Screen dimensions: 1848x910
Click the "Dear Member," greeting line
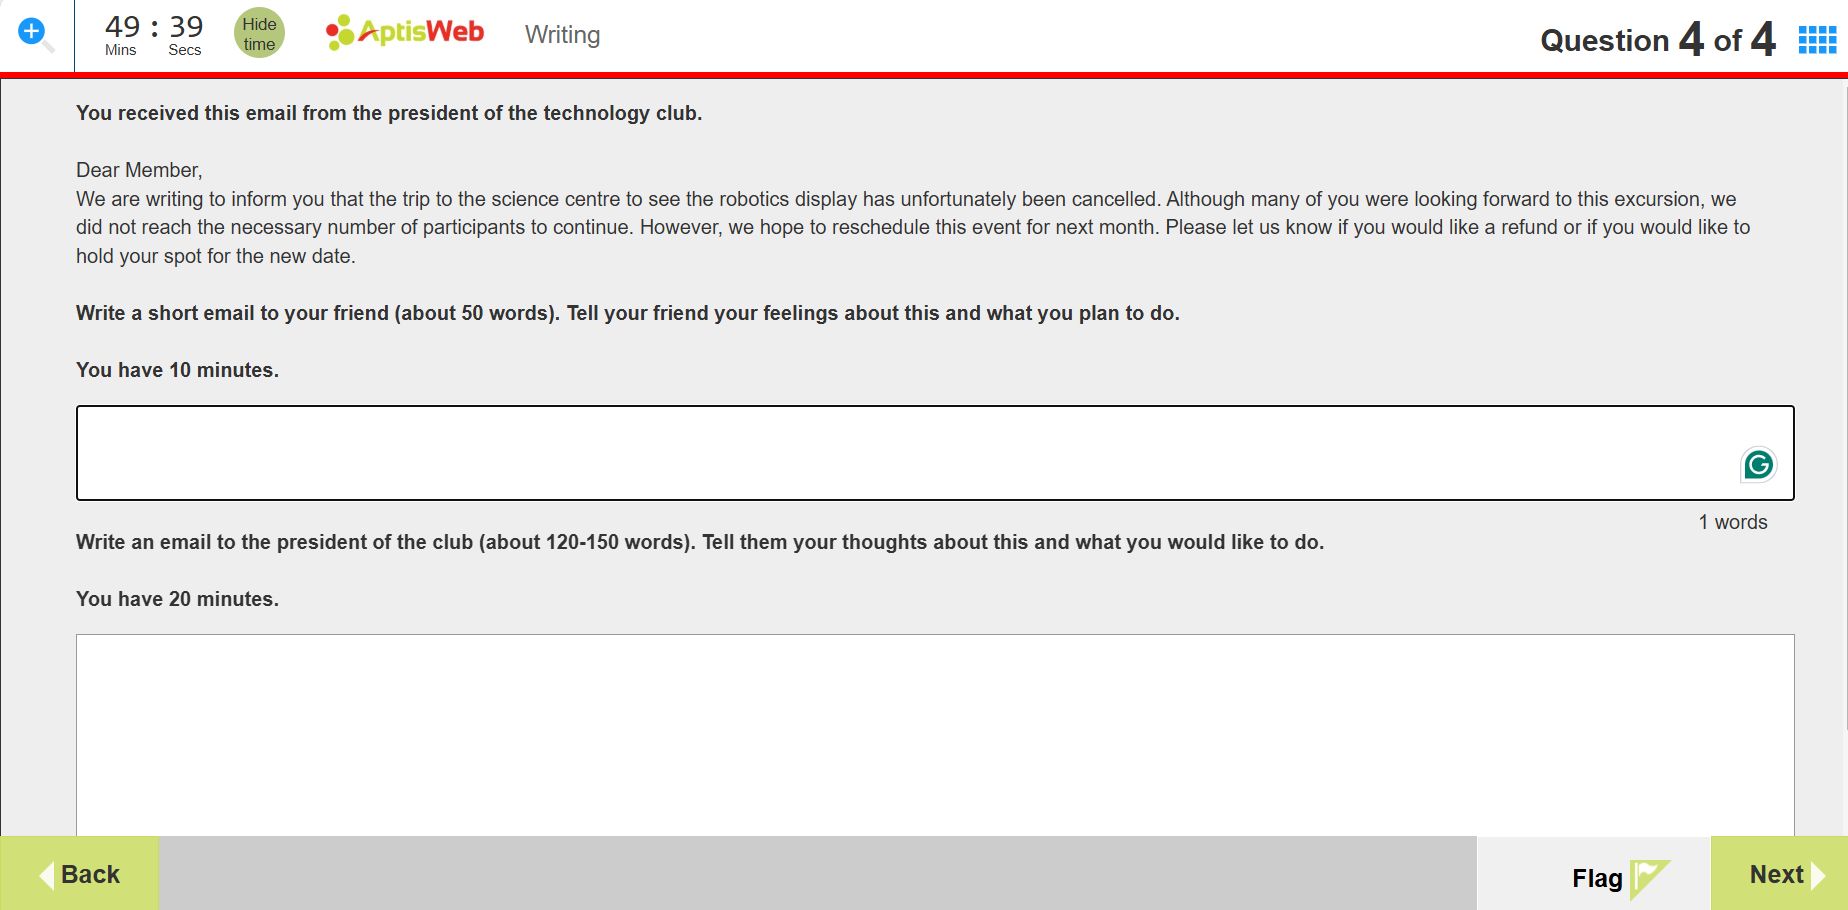point(139,170)
